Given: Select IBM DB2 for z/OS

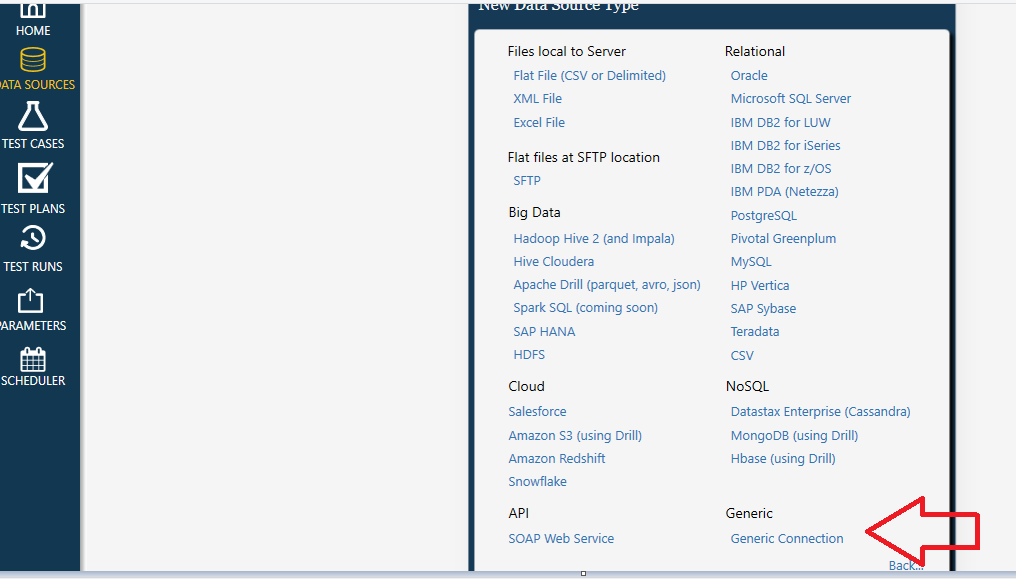Looking at the screenshot, I should (x=781, y=169).
